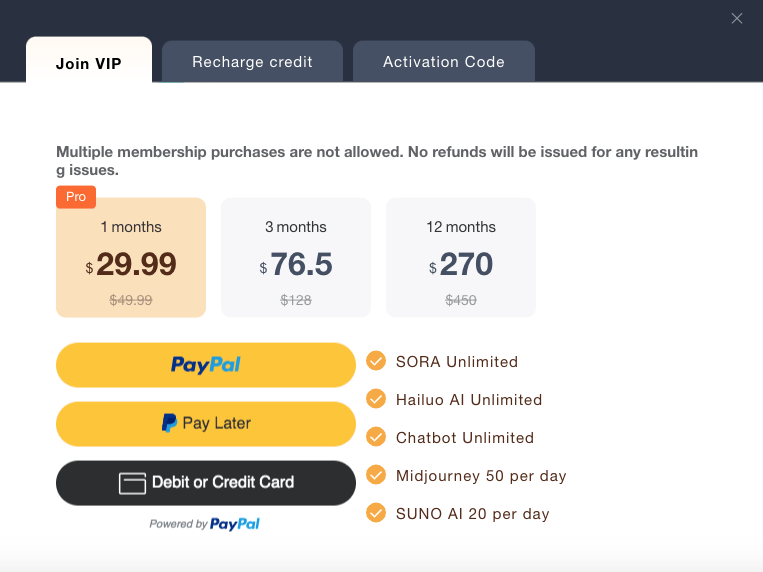Click the struck-through $450 original price
763x572 pixels.
click(461, 300)
